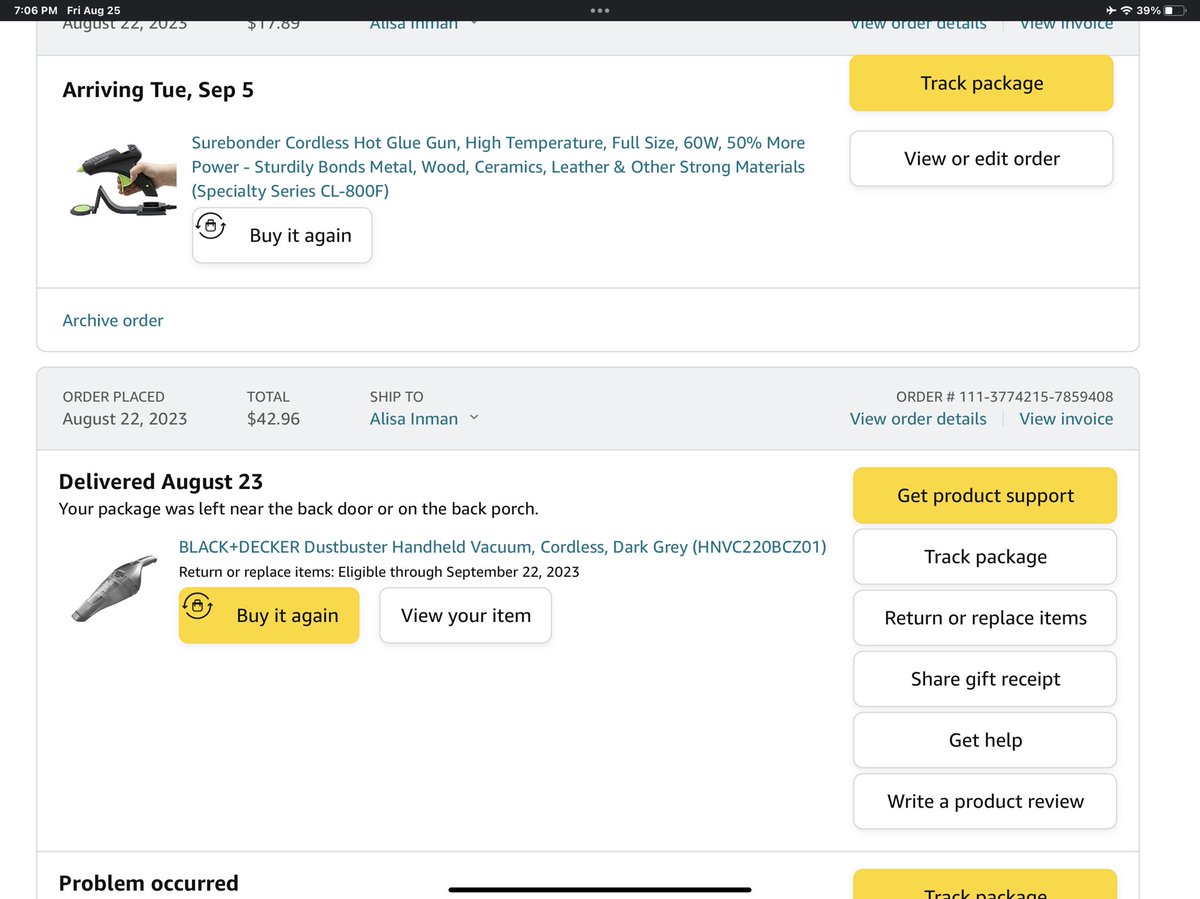Click the reorder icon on the yellow Buy it again button
Image resolution: width=1200 pixels, height=899 pixels.
point(197,606)
